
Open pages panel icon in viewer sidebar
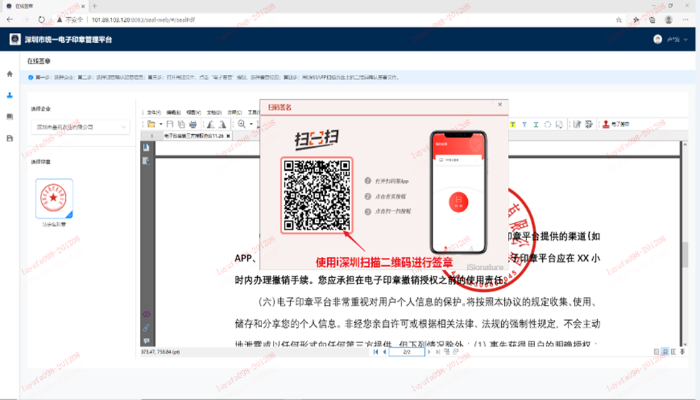(146, 161)
